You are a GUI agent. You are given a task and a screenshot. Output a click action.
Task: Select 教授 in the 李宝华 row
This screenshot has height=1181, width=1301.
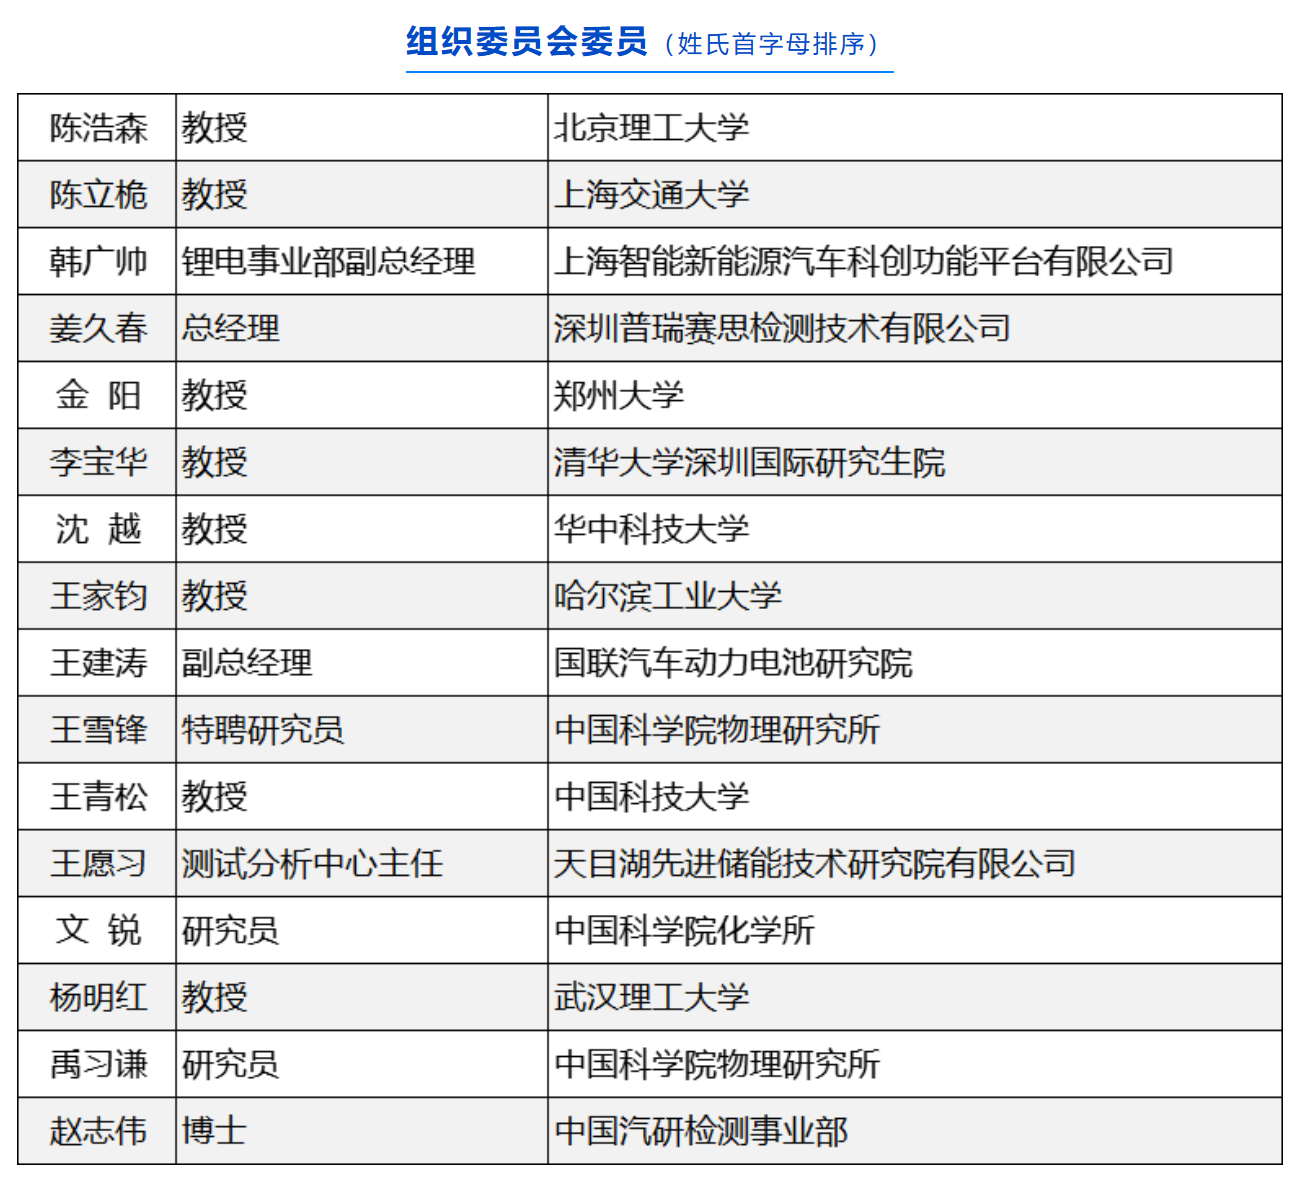[214, 463]
